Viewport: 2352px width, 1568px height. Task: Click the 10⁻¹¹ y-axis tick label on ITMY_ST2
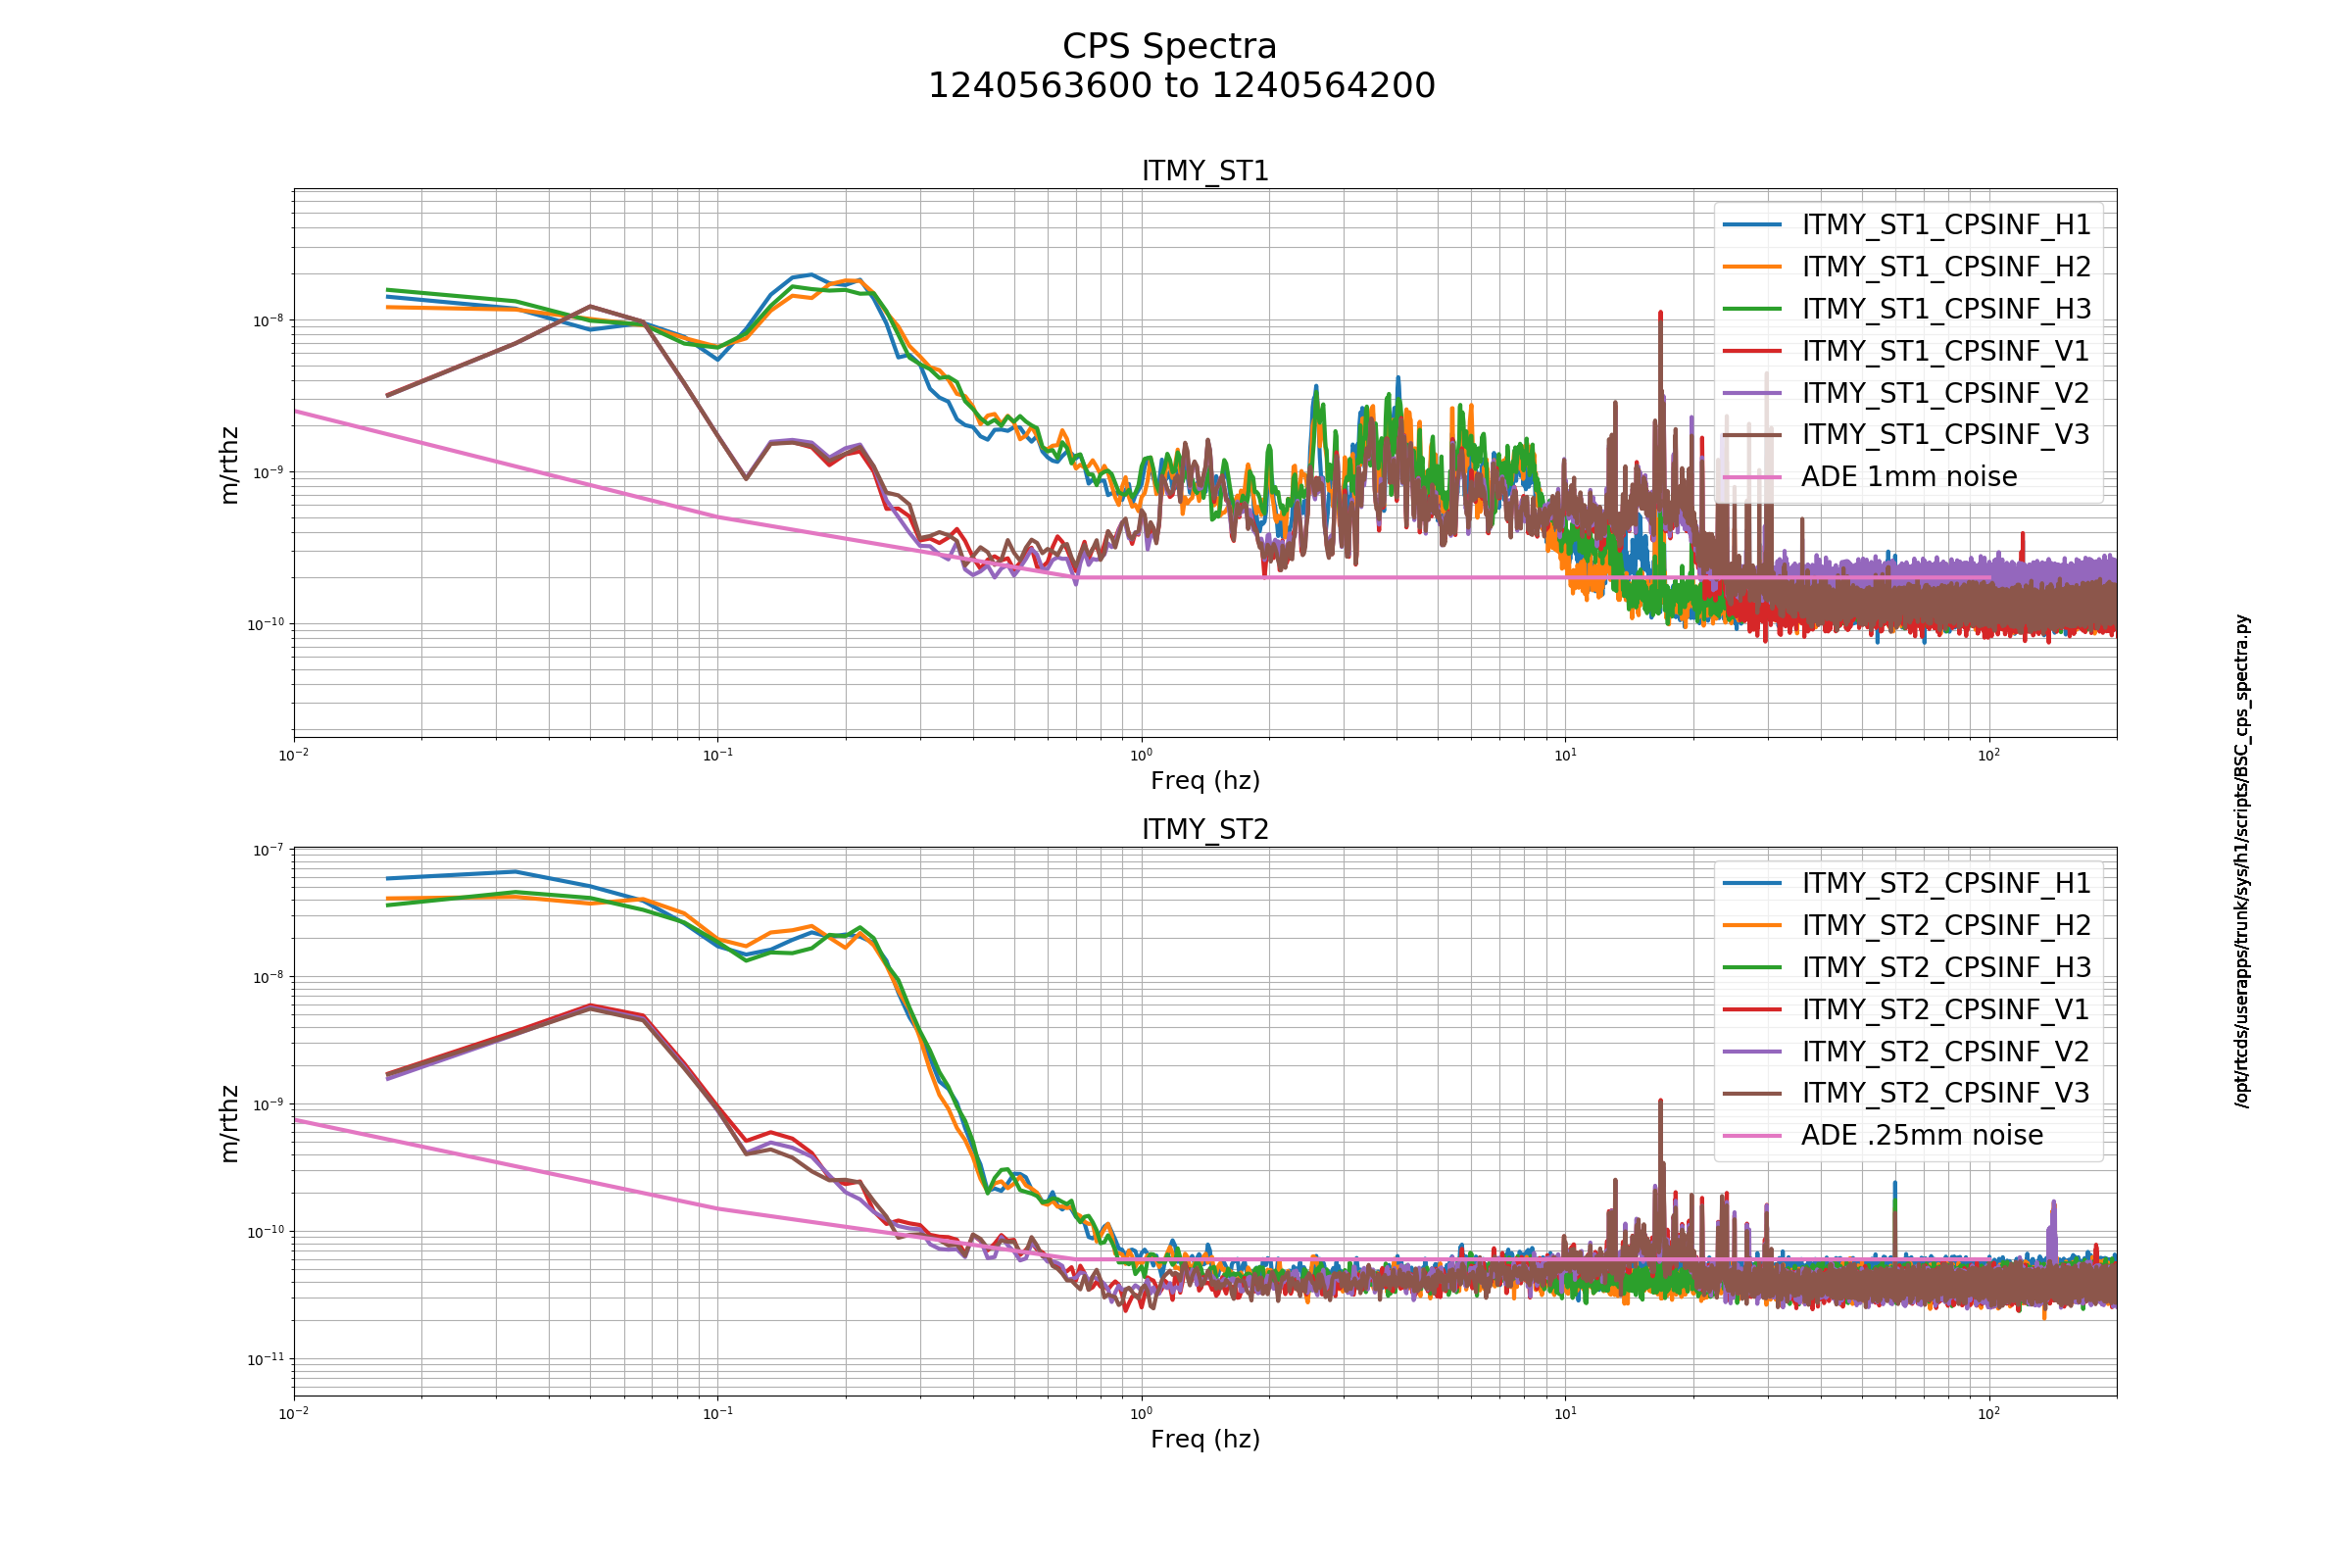tap(266, 1359)
